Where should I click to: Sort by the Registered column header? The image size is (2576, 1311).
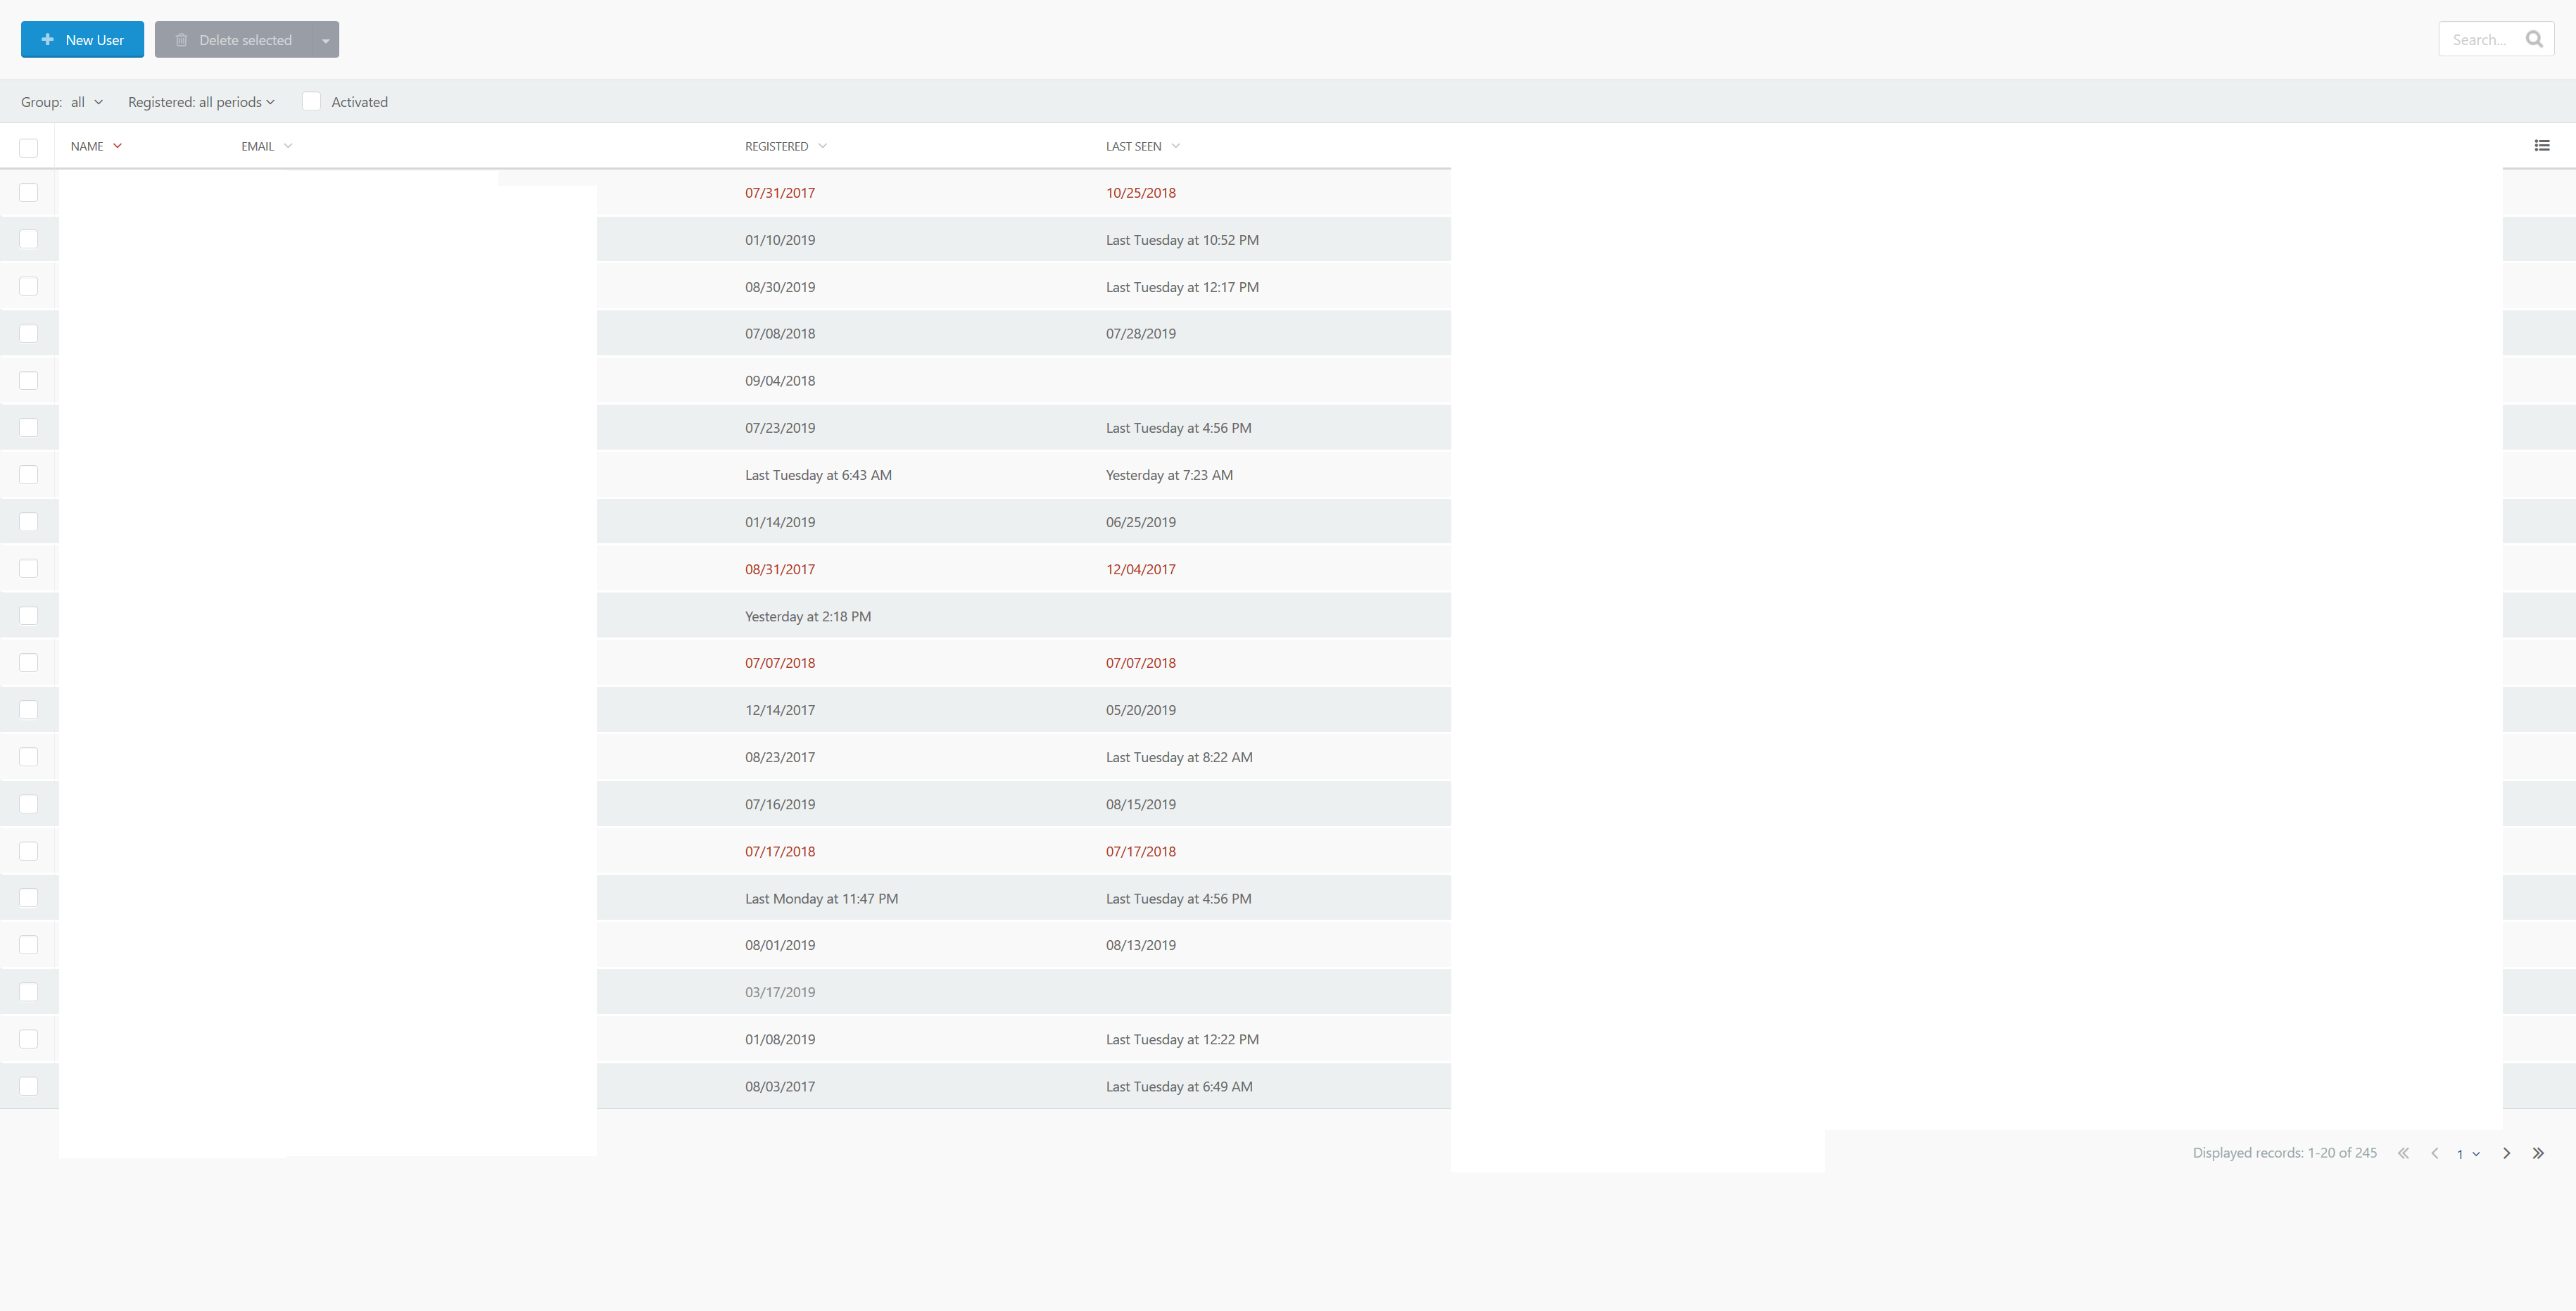[x=776, y=146]
